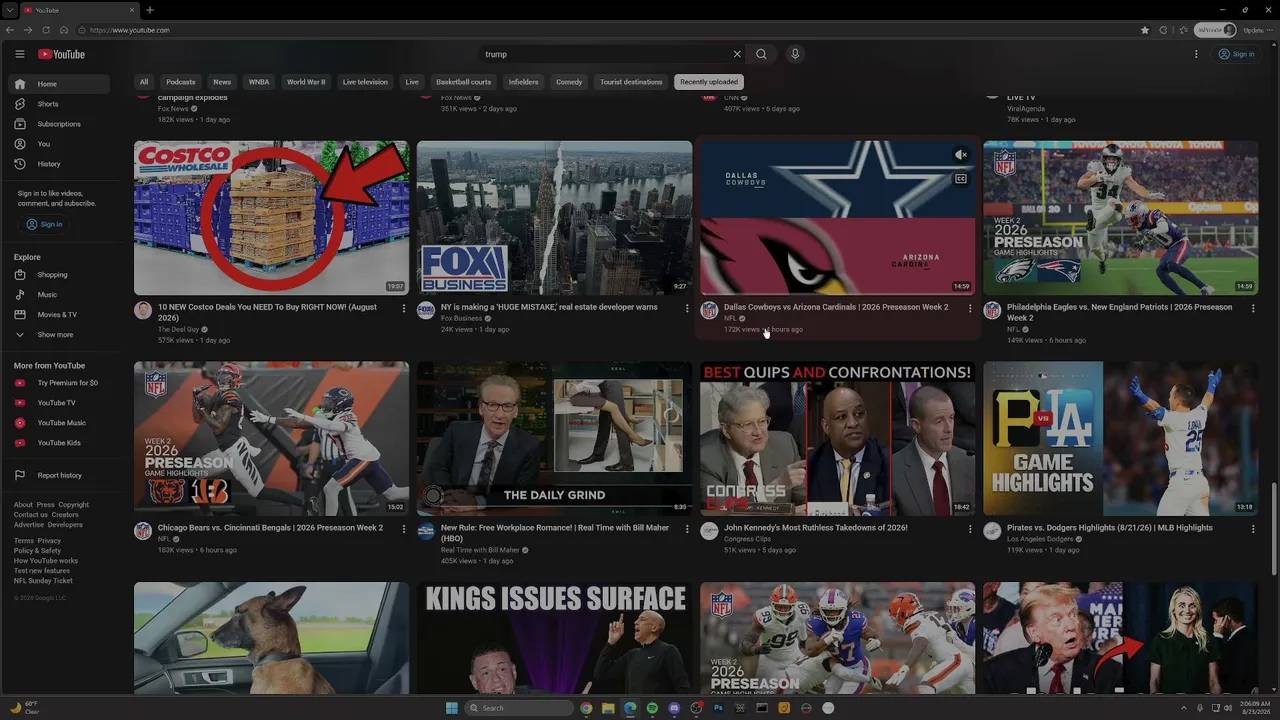Image resolution: width=1280 pixels, height=720 pixels.
Task: Open the NFL Sunday Ticket footer link
Action: point(43,581)
